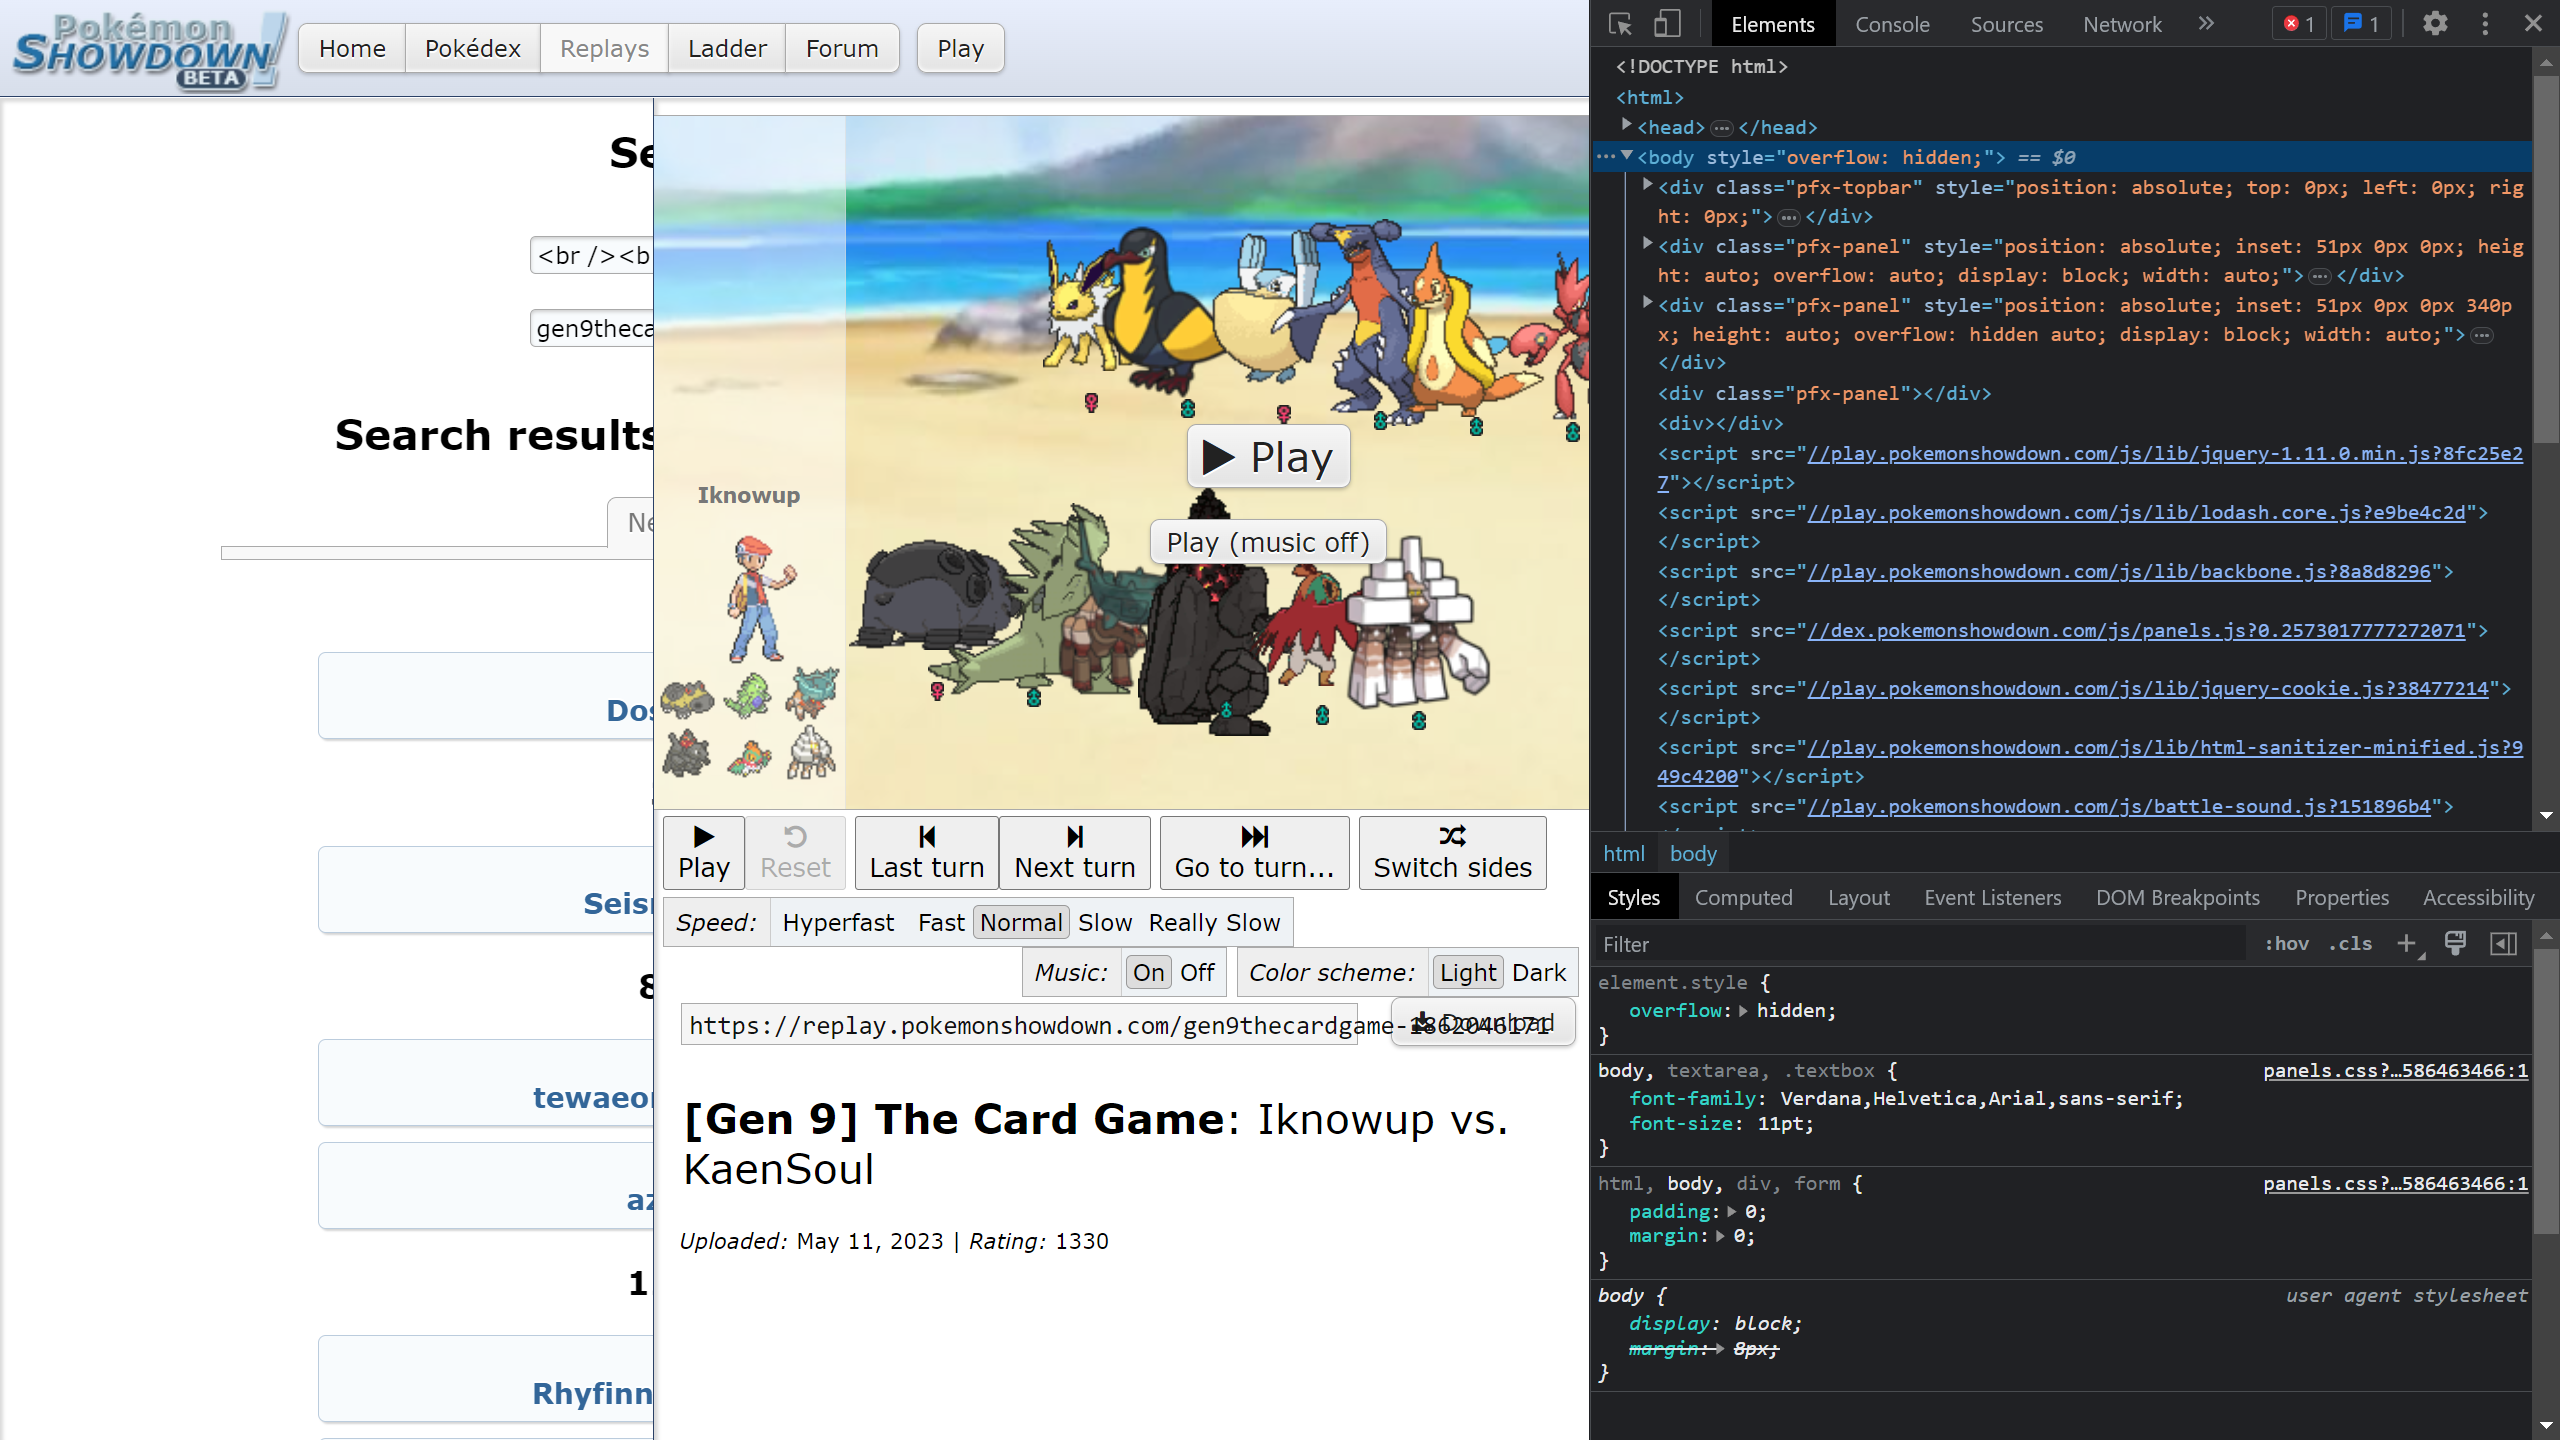The image size is (2560, 1440).
Task: Select the html breadcrumb item
Action: 1623,854
